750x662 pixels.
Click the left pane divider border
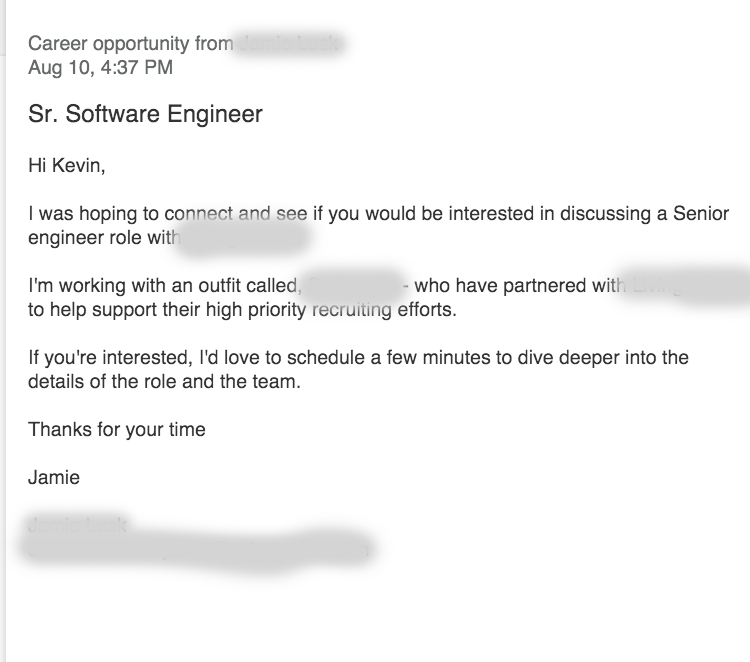(6, 331)
